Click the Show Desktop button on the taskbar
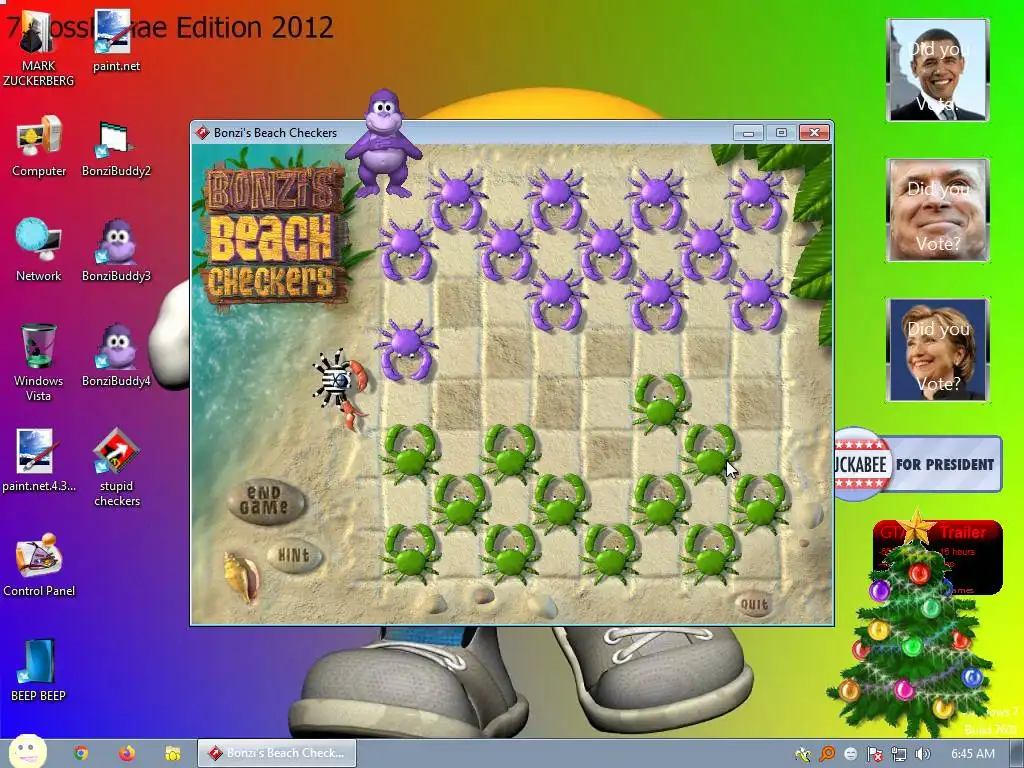This screenshot has width=1024, height=768. click(x=1017, y=754)
